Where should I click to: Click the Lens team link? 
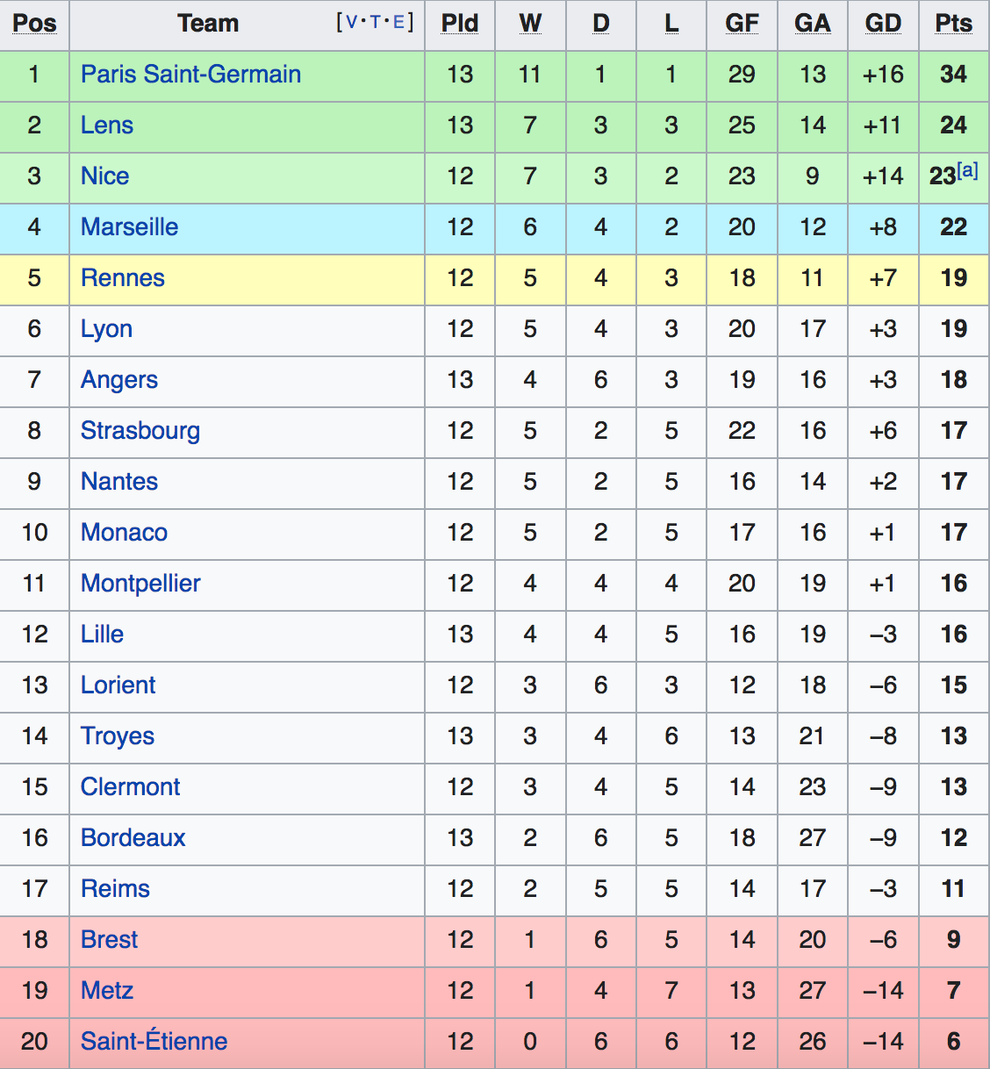coord(107,125)
